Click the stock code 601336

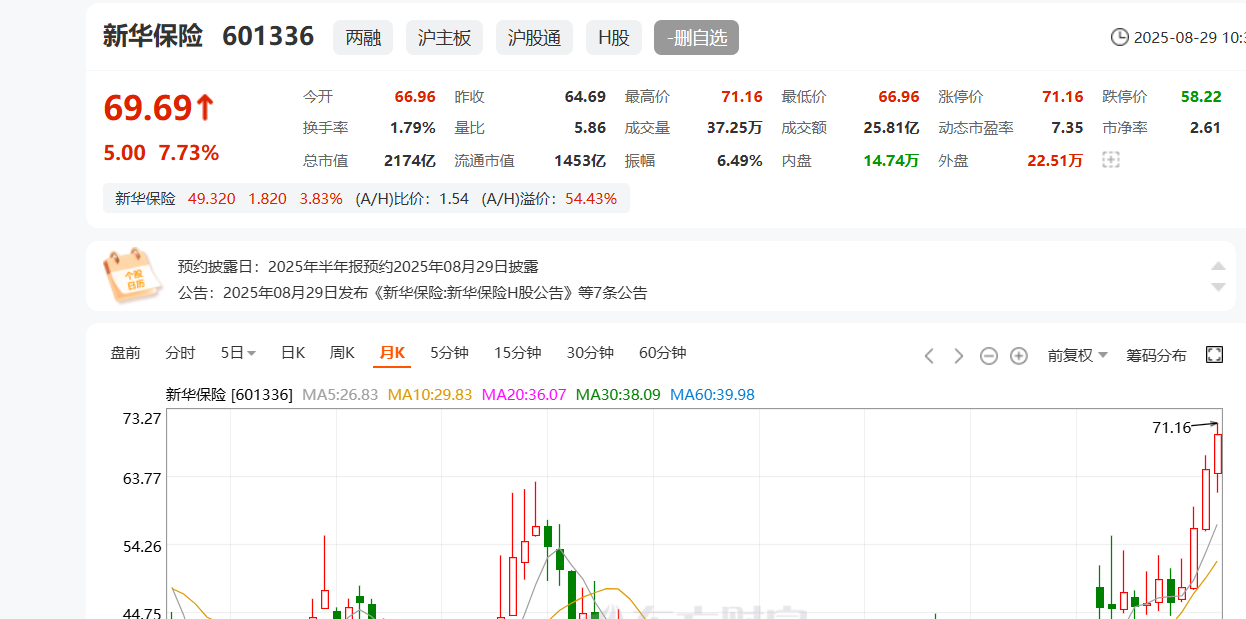tap(268, 37)
